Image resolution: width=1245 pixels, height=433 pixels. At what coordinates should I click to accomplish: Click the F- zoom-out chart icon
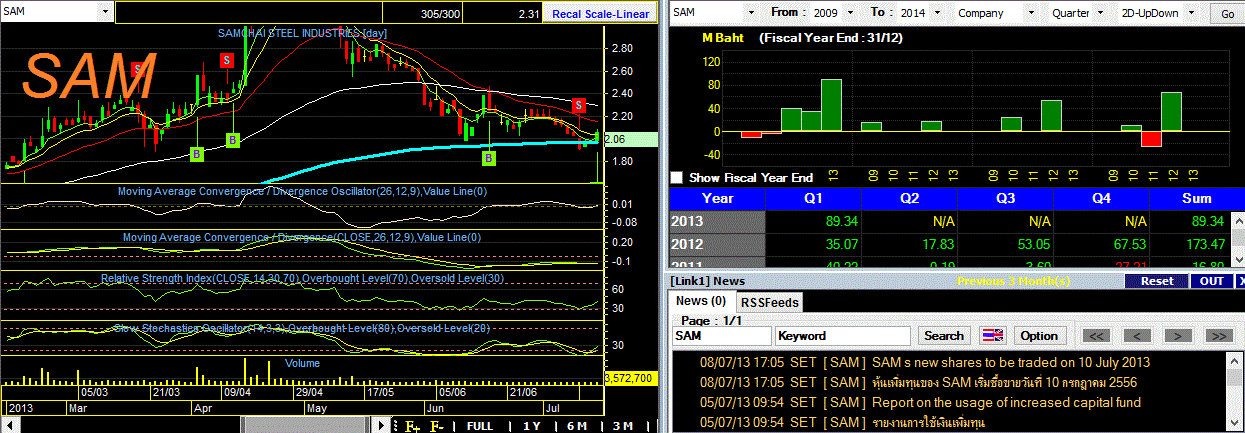(437, 426)
